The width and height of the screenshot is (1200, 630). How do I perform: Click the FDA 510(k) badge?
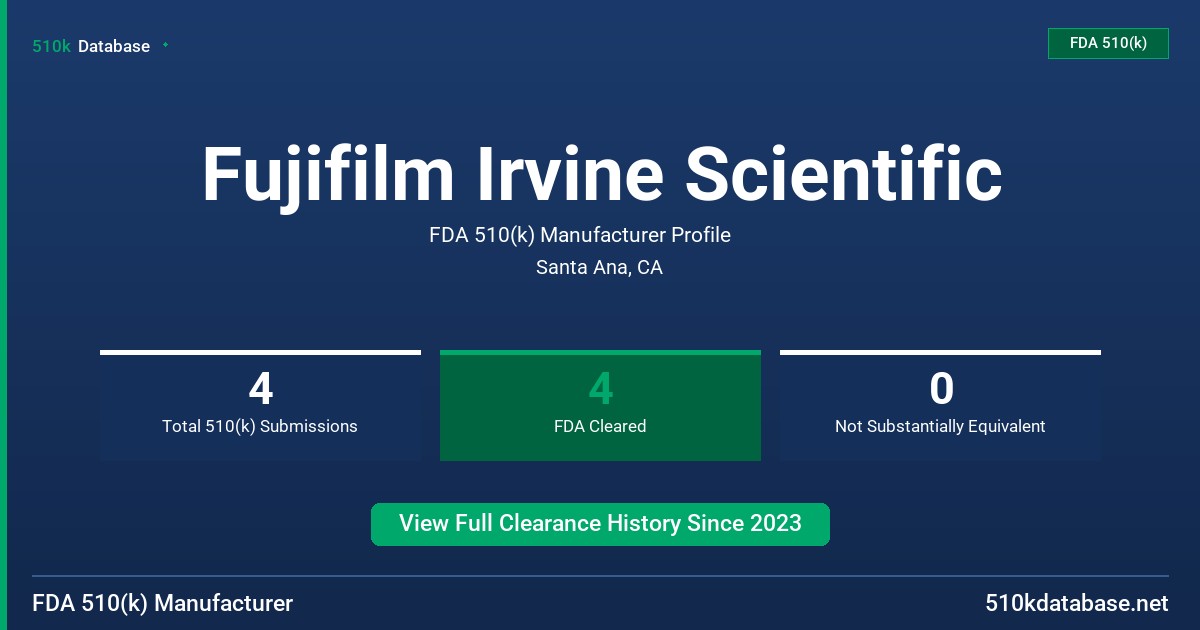click(x=1108, y=44)
